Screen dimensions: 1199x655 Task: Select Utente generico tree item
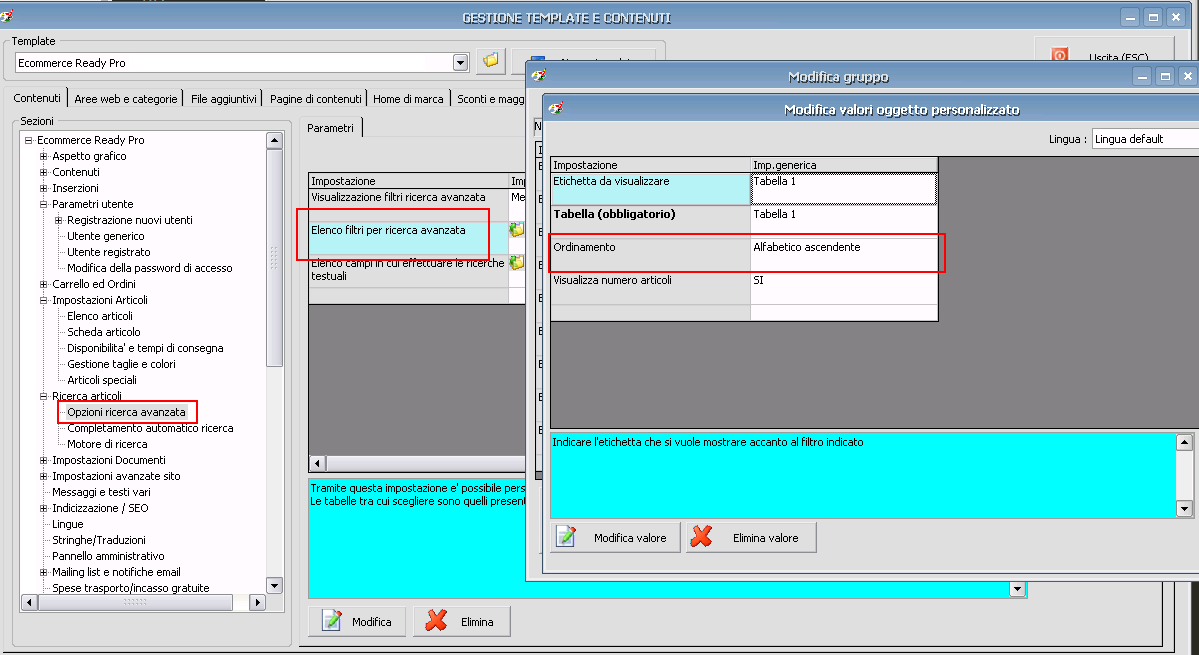click(x=106, y=236)
